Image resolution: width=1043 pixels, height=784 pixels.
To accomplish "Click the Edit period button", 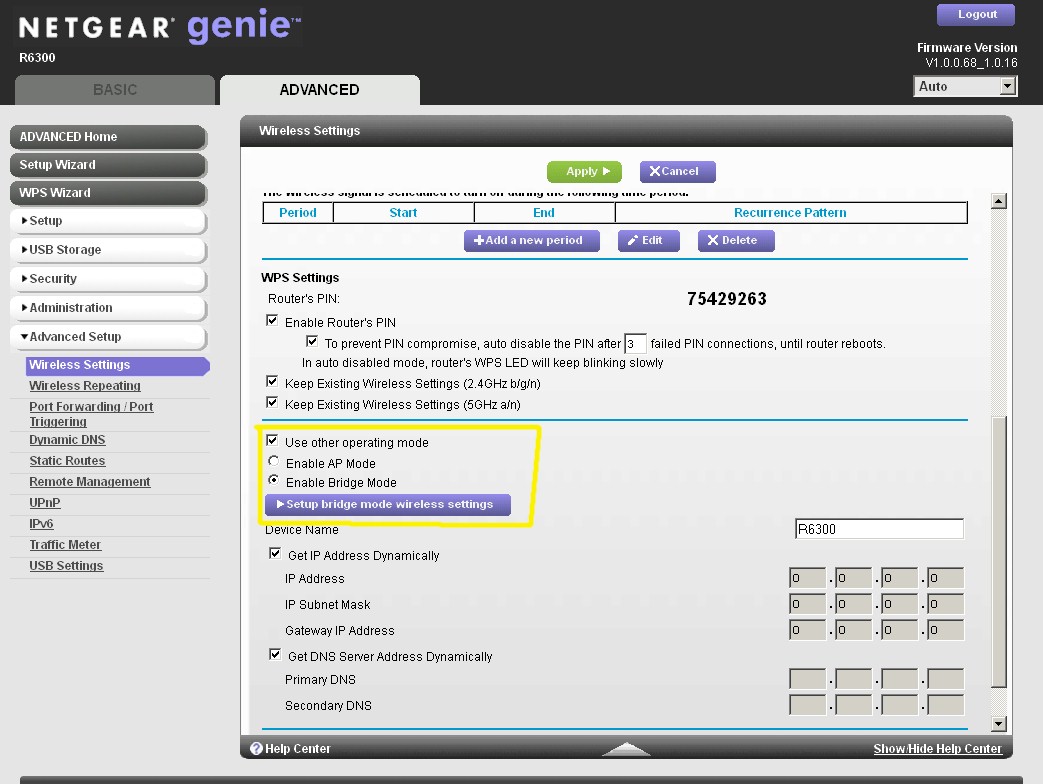I will pyautogui.click(x=649, y=241).
